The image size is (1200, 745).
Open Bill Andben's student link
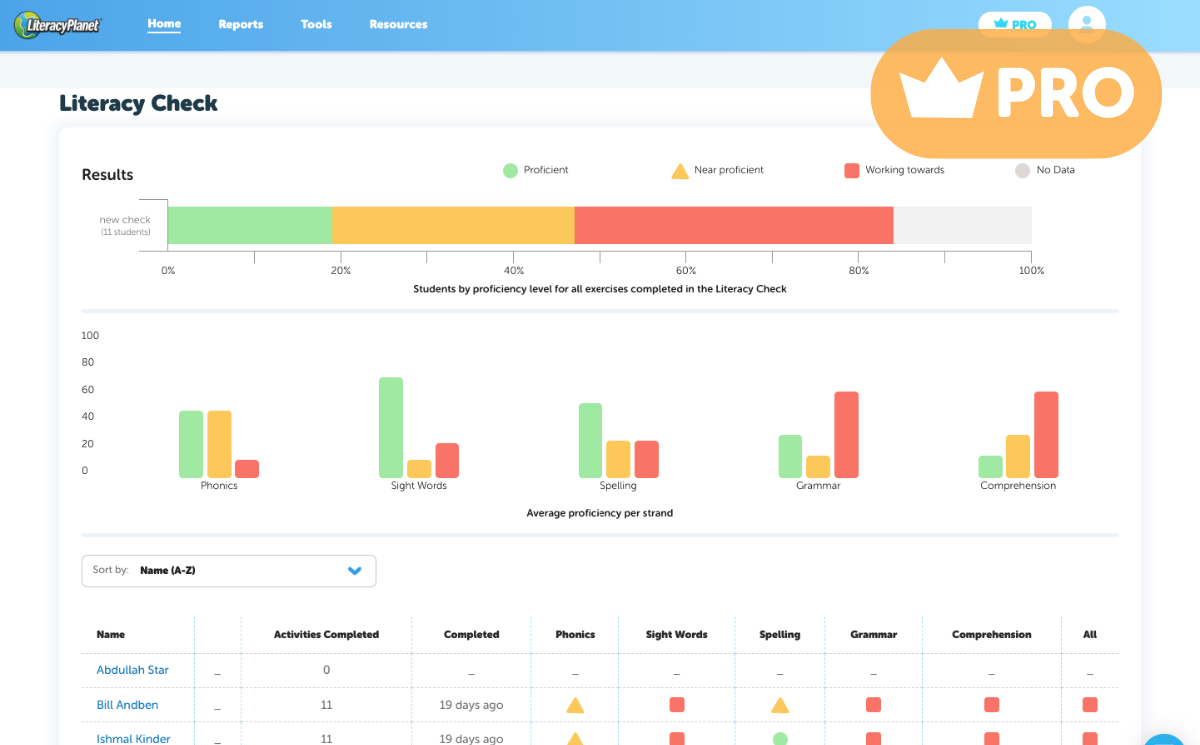pos(127,705)
